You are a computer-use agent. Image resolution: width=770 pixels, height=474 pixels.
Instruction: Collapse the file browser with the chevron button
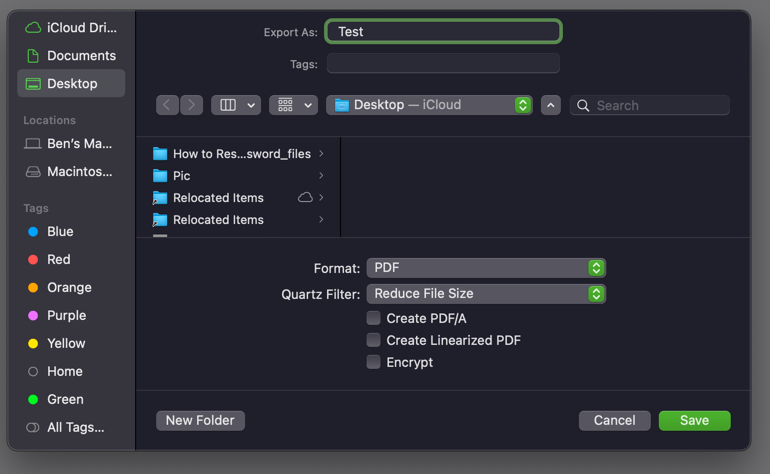click(551, 105)
